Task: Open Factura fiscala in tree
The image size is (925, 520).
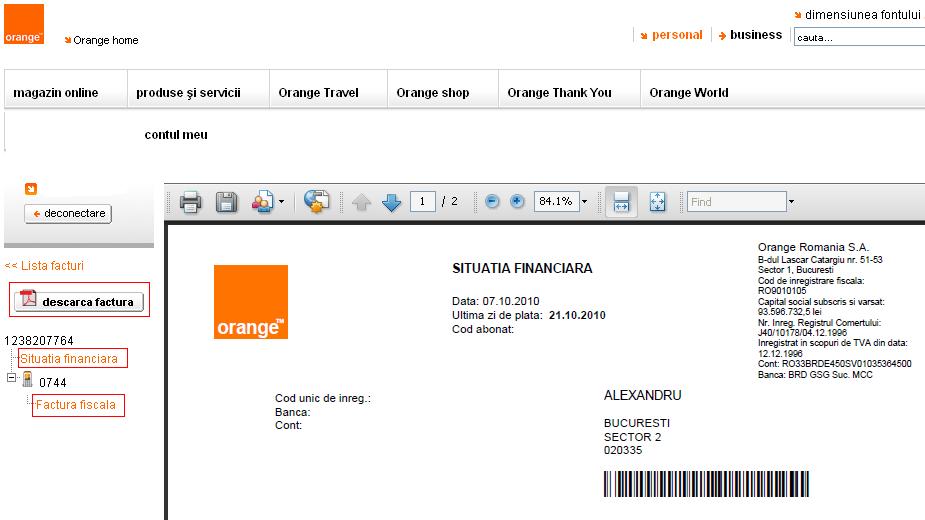Action: (76, 405)
